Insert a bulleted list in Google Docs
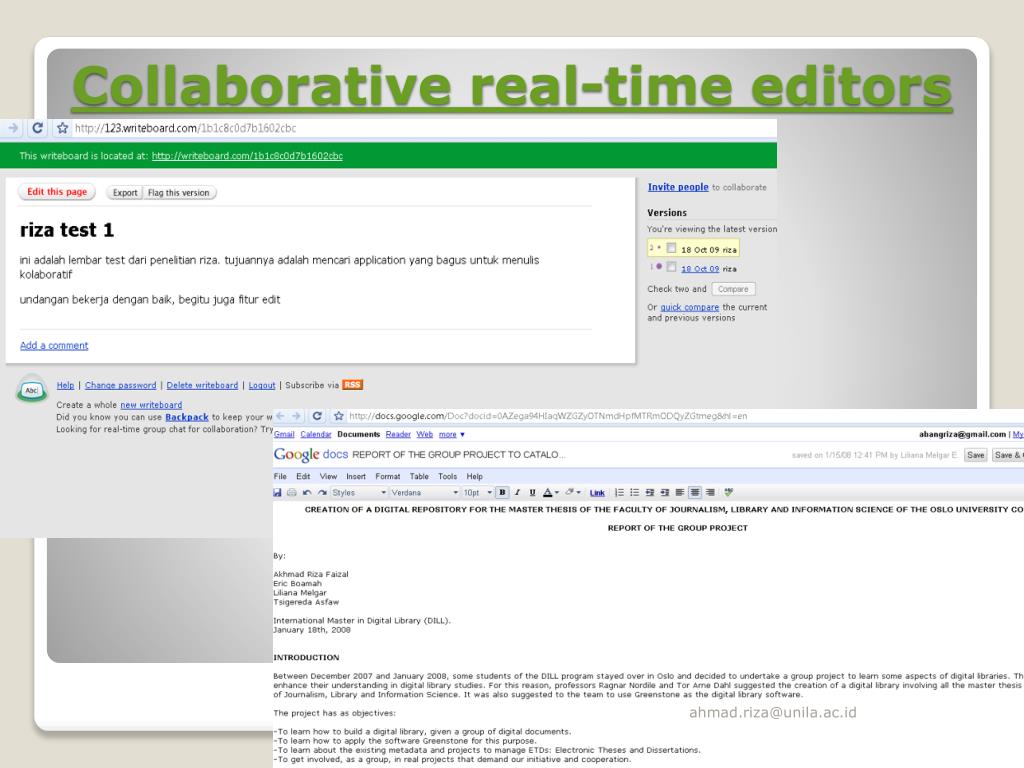Image resolution: width=1024 pixels, height=768 pixels. pos(634,493)
